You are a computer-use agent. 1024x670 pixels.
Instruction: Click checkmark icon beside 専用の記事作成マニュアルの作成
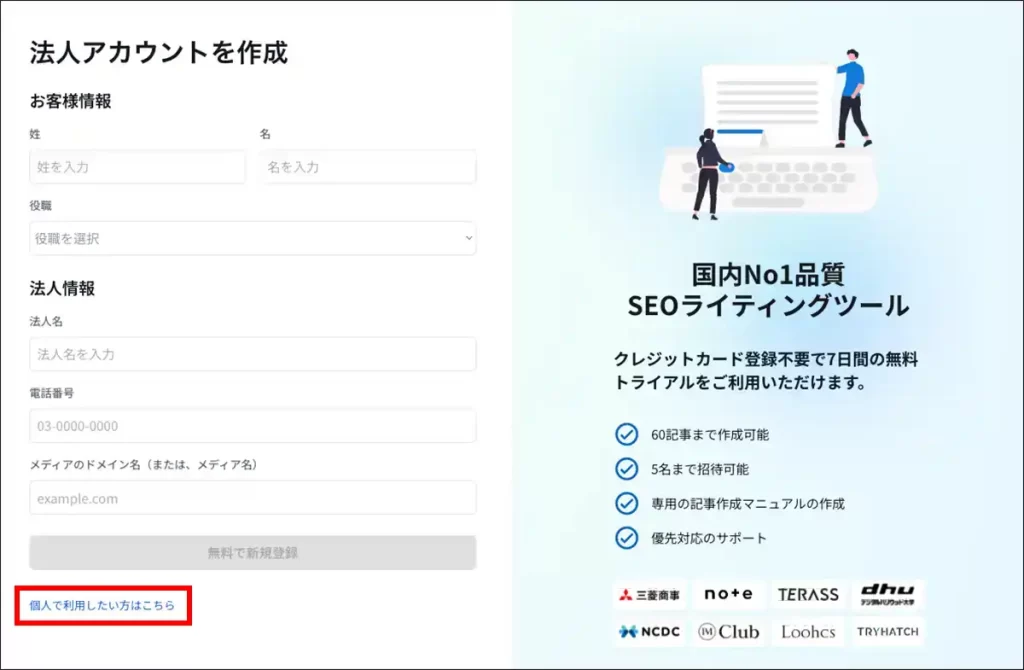pyautogui.click(x=626, y=504)
